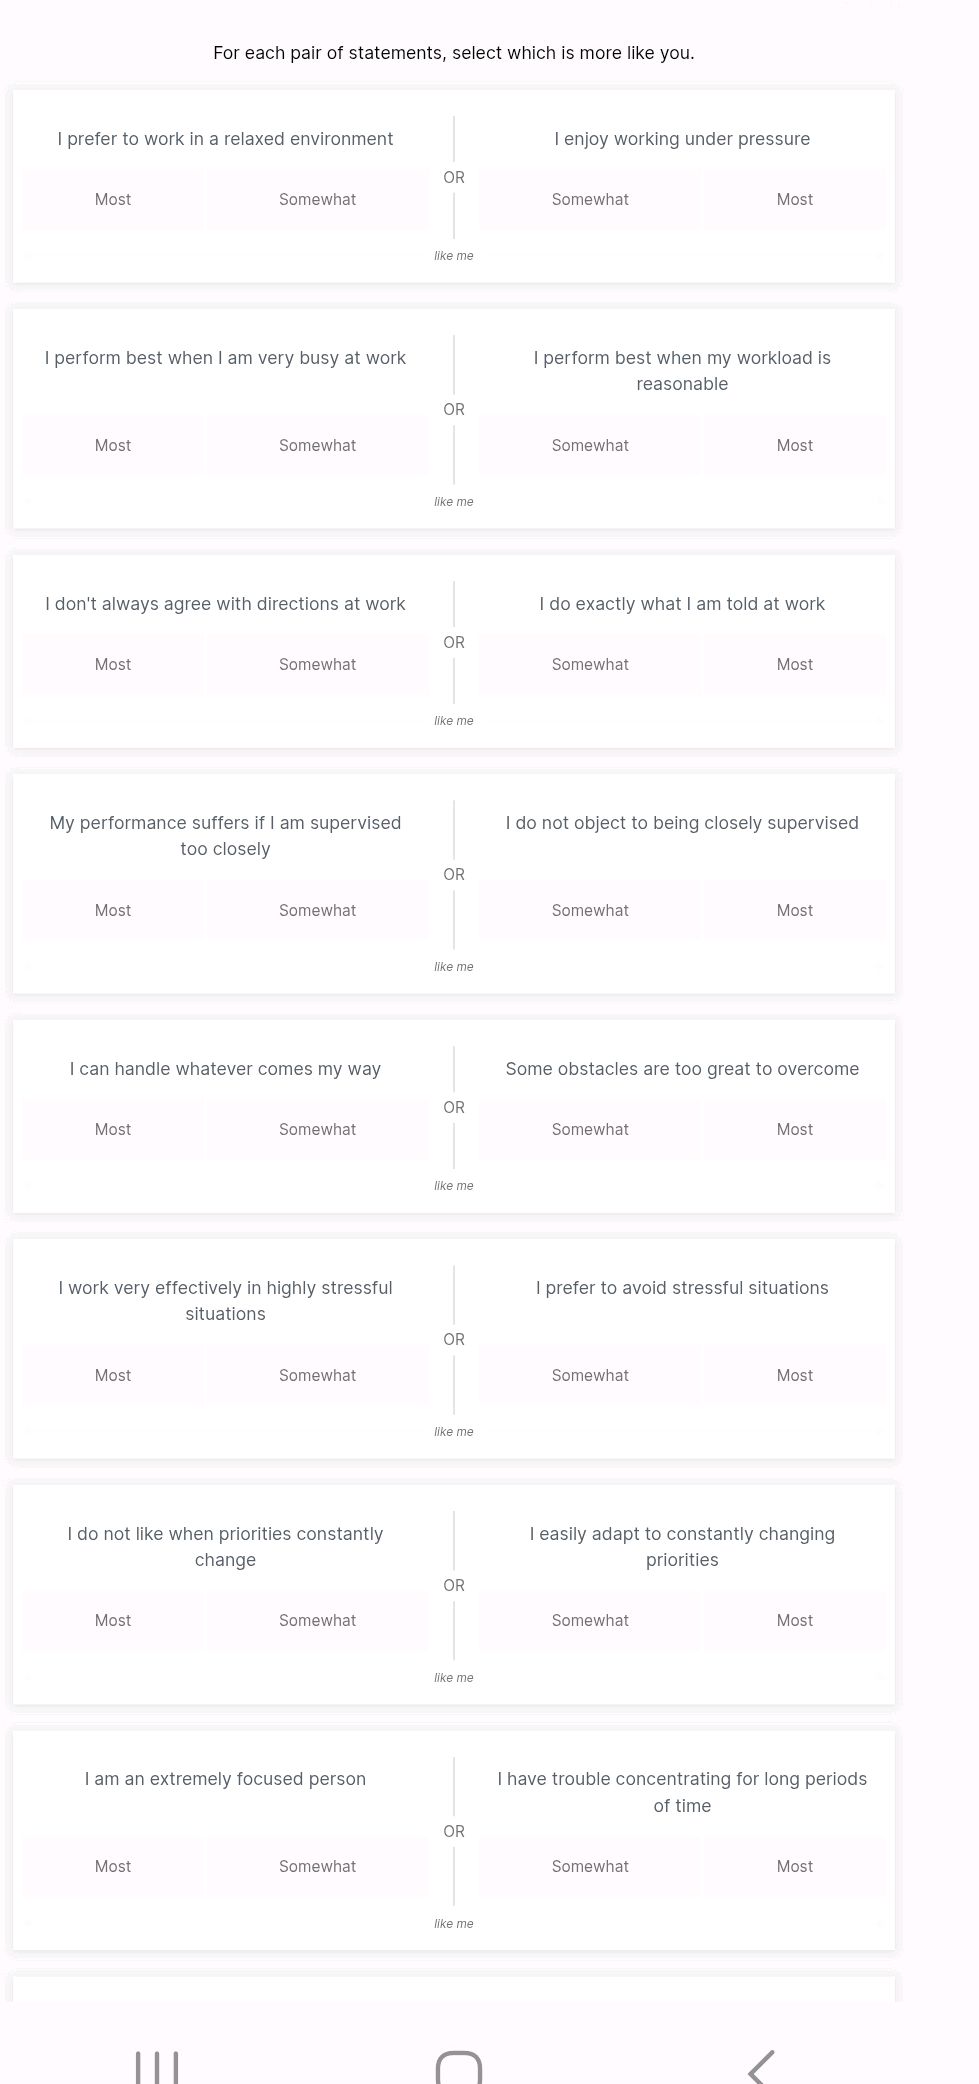The height and width of the screenshot is (2084, 979).
Task: Select "Most" for not objecting to supervision
Action: tap(794, 910)
